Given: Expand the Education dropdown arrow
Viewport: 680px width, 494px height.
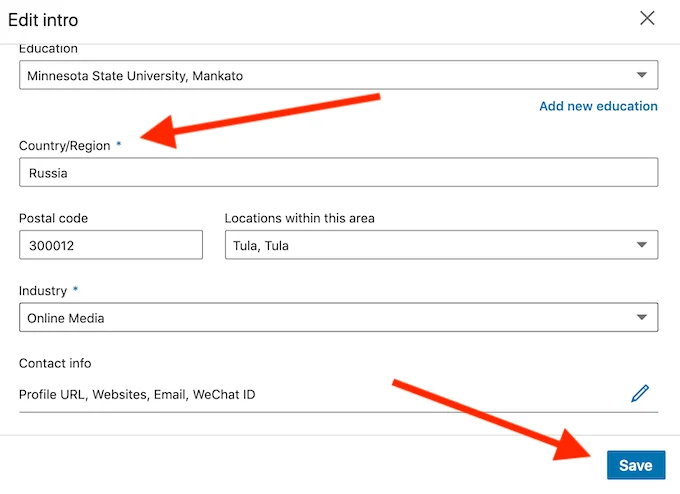Looking at the screenshot, I should (x=641, y=76).
